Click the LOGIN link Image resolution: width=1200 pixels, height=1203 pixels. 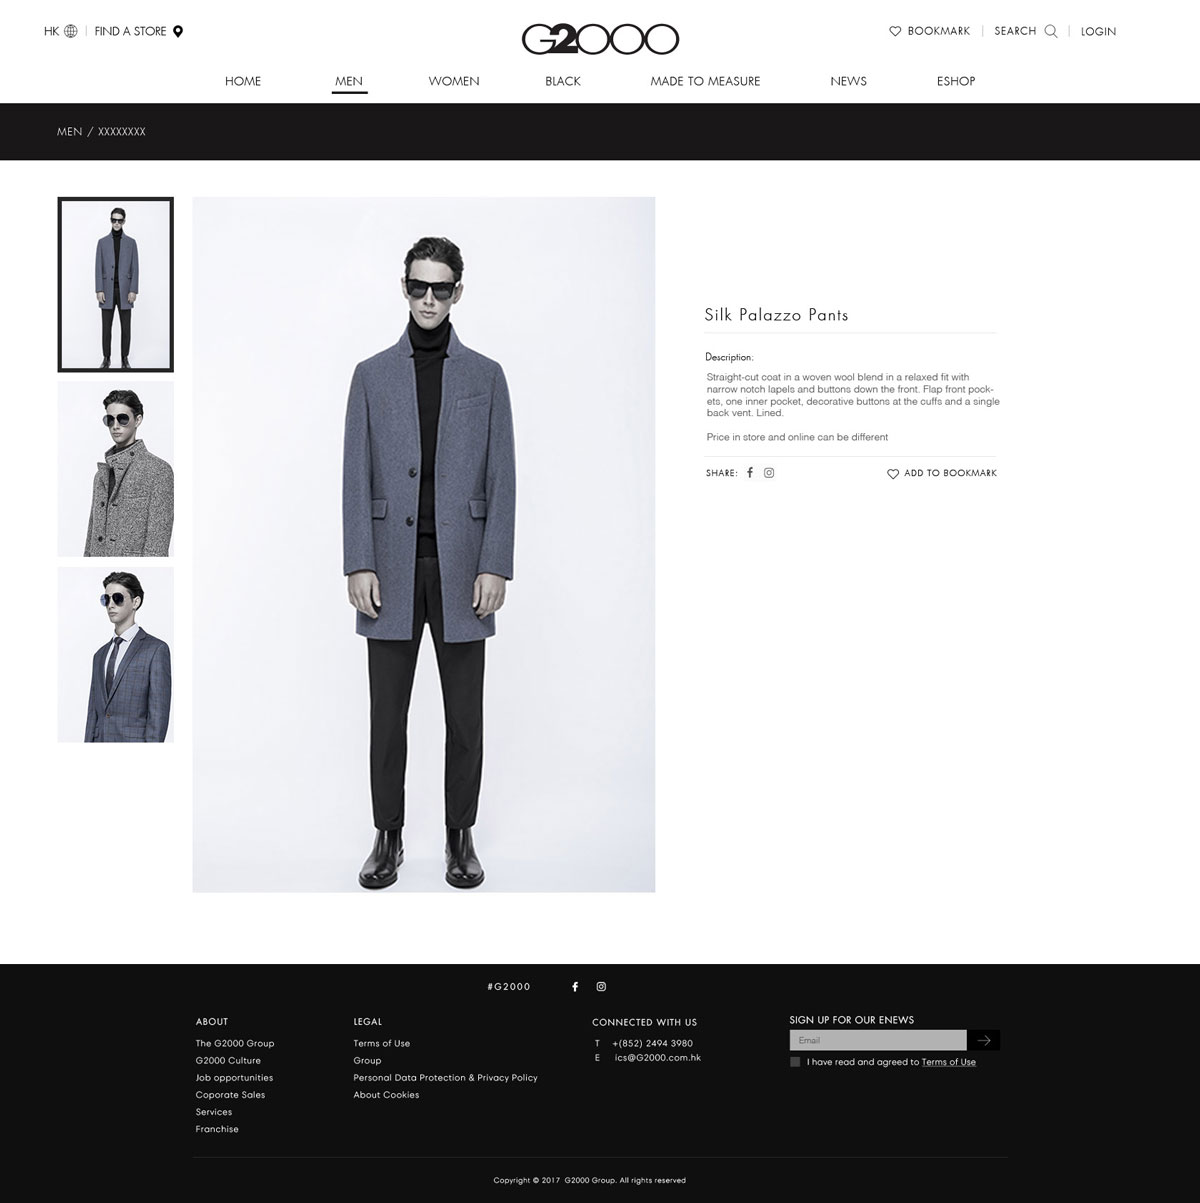(x=1098, y=31)
